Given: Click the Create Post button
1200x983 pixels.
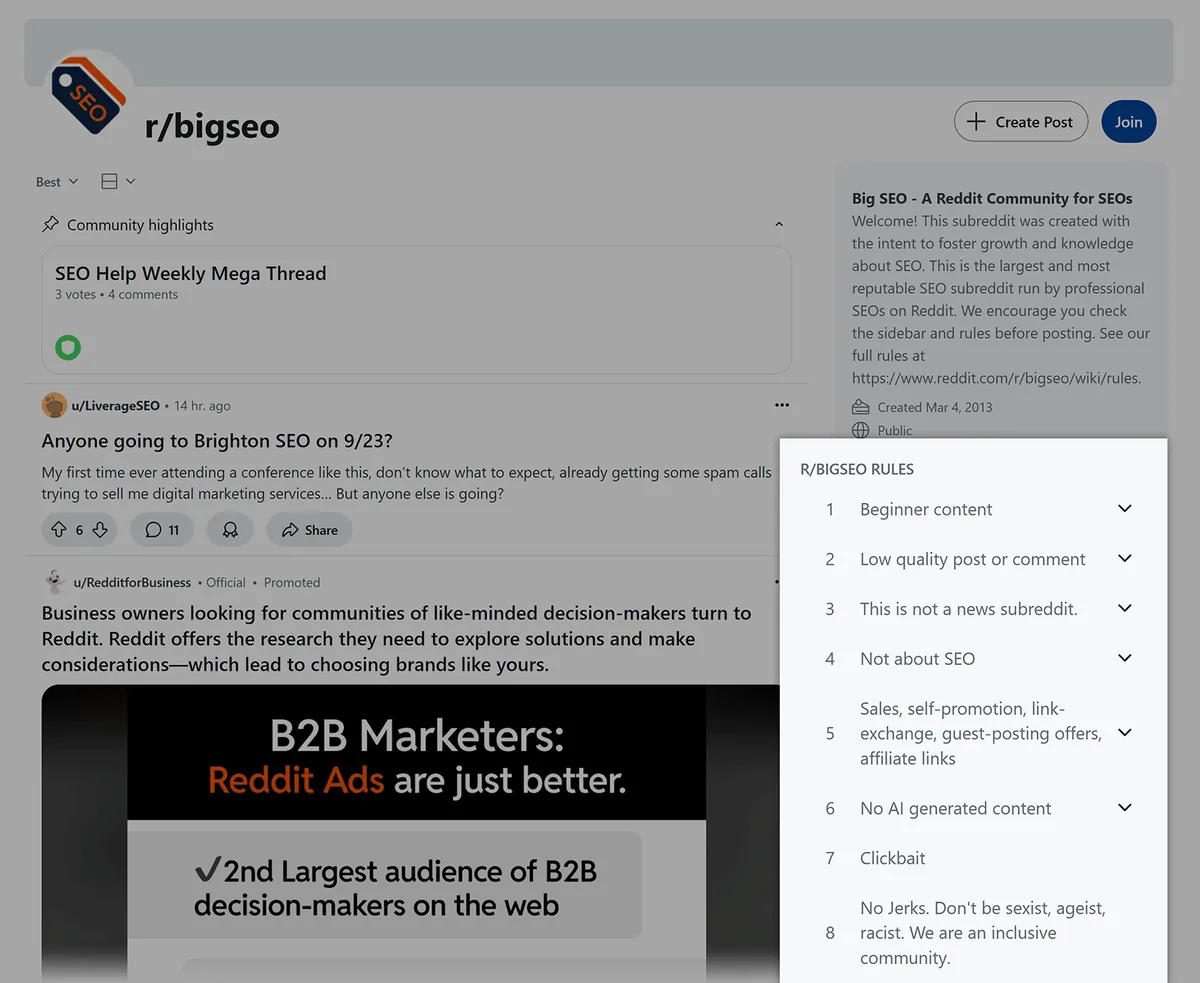Looking at the screenshot, I should click(1021, 122).
